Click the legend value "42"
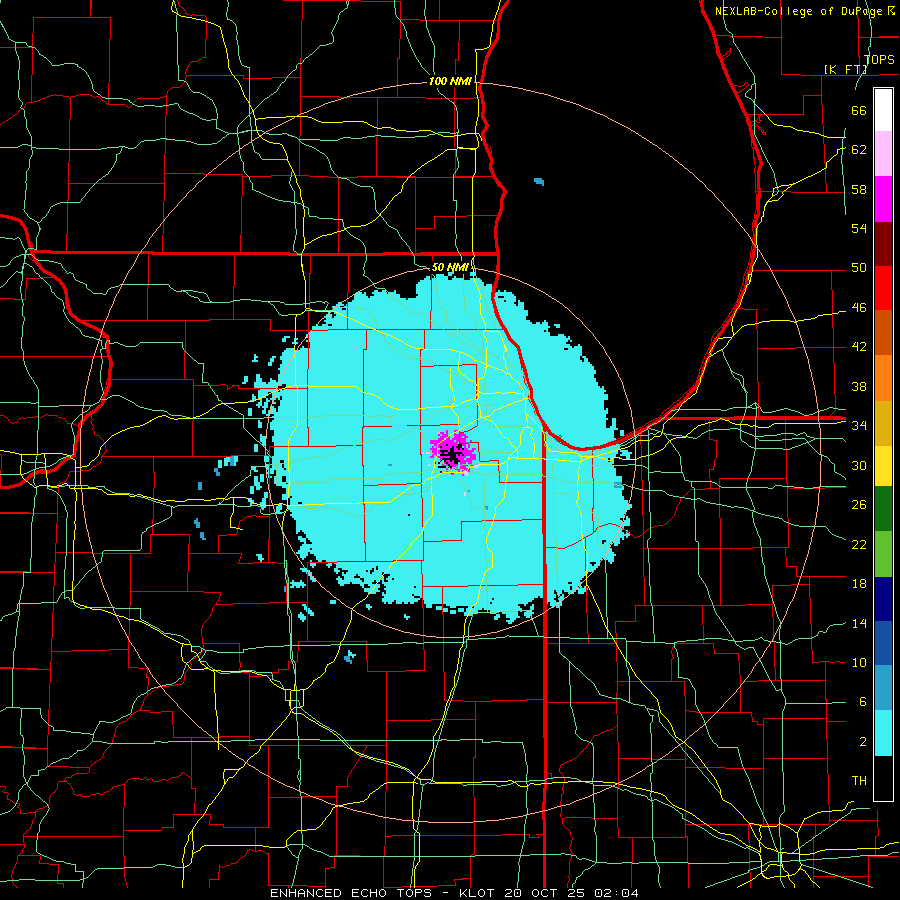Screen dimensions: 900x900 pyautogui.click(x=859, y=347)
